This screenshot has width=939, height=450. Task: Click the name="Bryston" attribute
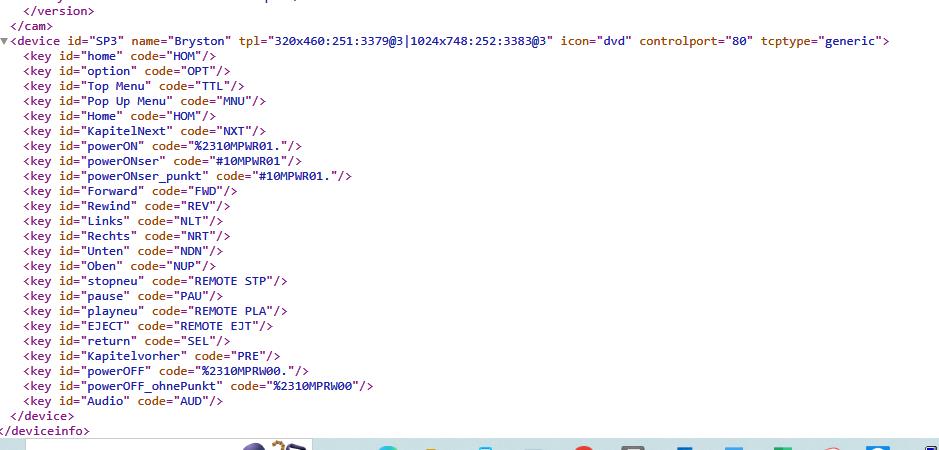click(x=181, y=41)
